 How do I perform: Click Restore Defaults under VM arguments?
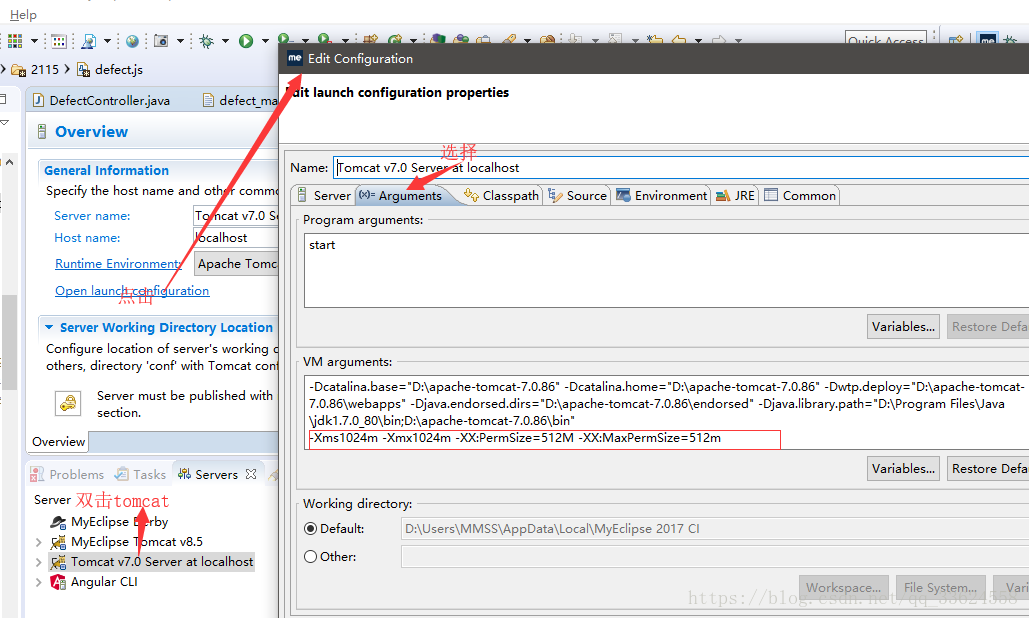pos(988,468)
